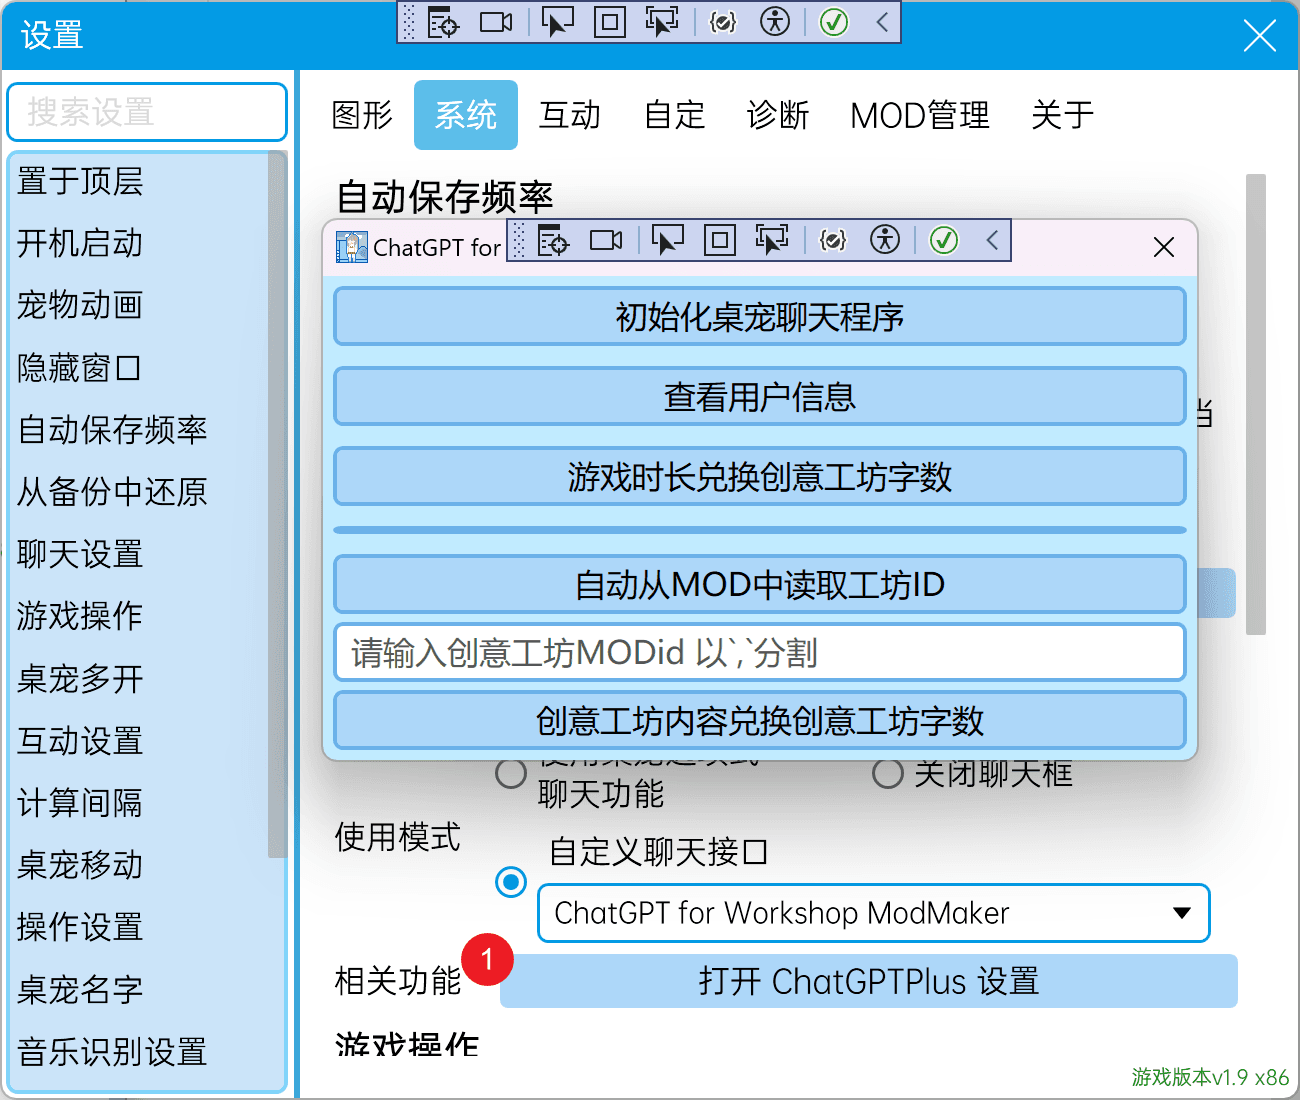Select the 关闭聊天框 radio option
1300x1100 pixels.
887,773
